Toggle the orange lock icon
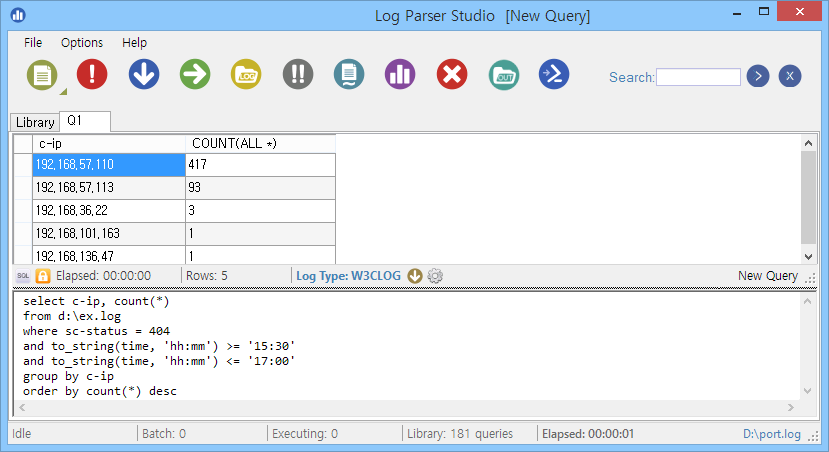The width and height of the screenshot is (829, 452). point(42,276)
